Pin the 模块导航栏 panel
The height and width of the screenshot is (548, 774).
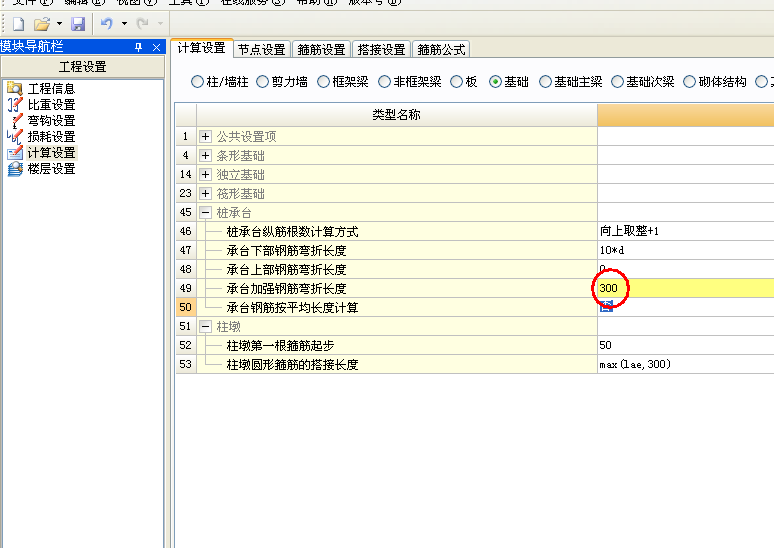(x=139, y=47)
